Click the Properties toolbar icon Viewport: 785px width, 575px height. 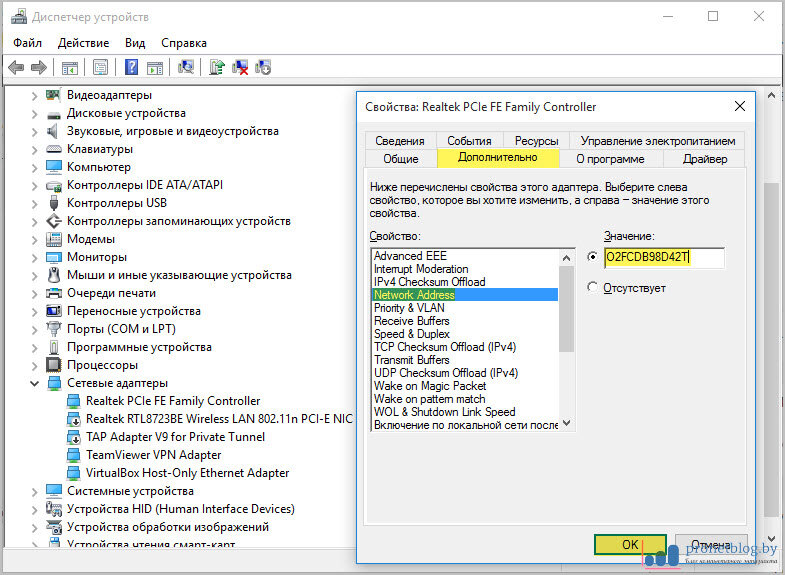click(x=101, y=67)
